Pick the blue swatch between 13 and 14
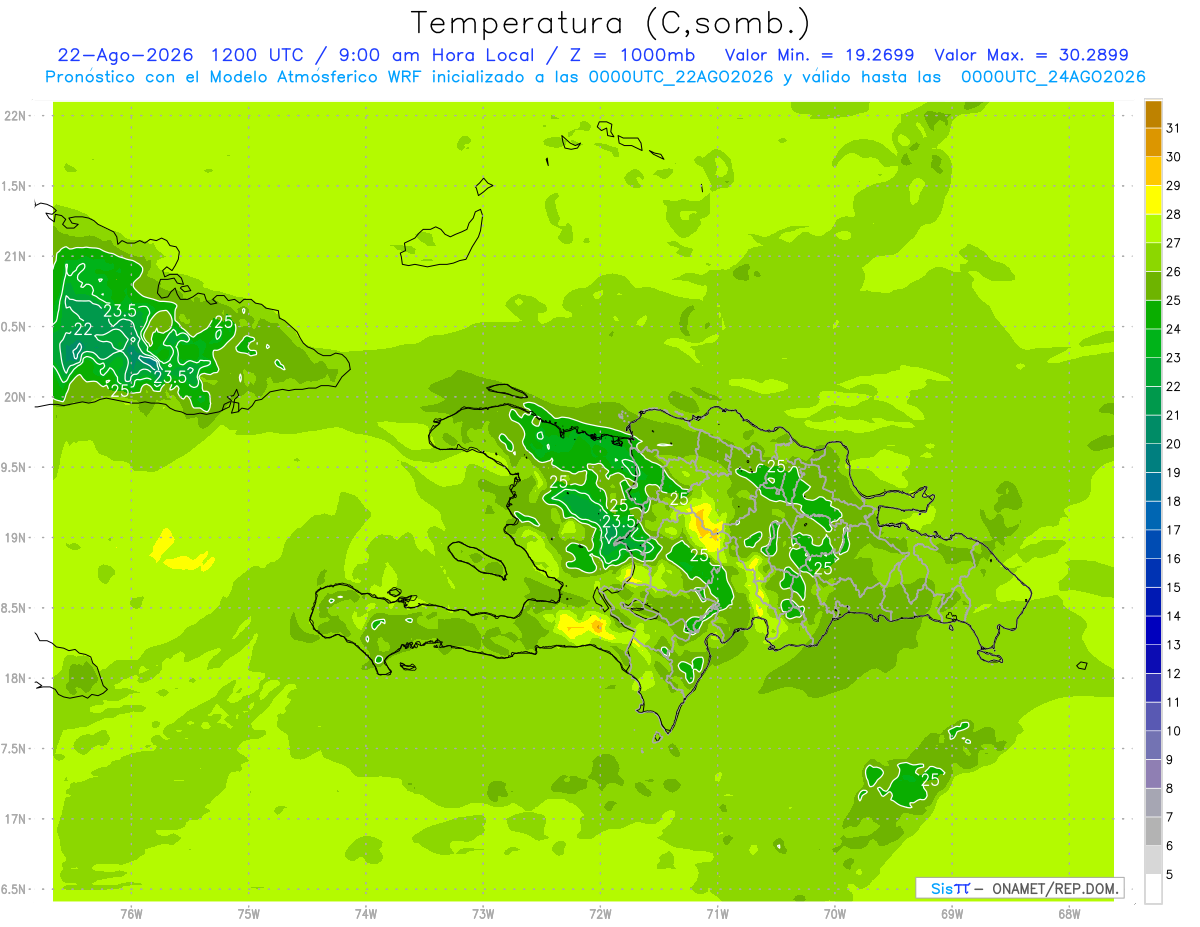Image resolution: width=1200 pixels, height=927 pixels. [x=1153, y=630]
